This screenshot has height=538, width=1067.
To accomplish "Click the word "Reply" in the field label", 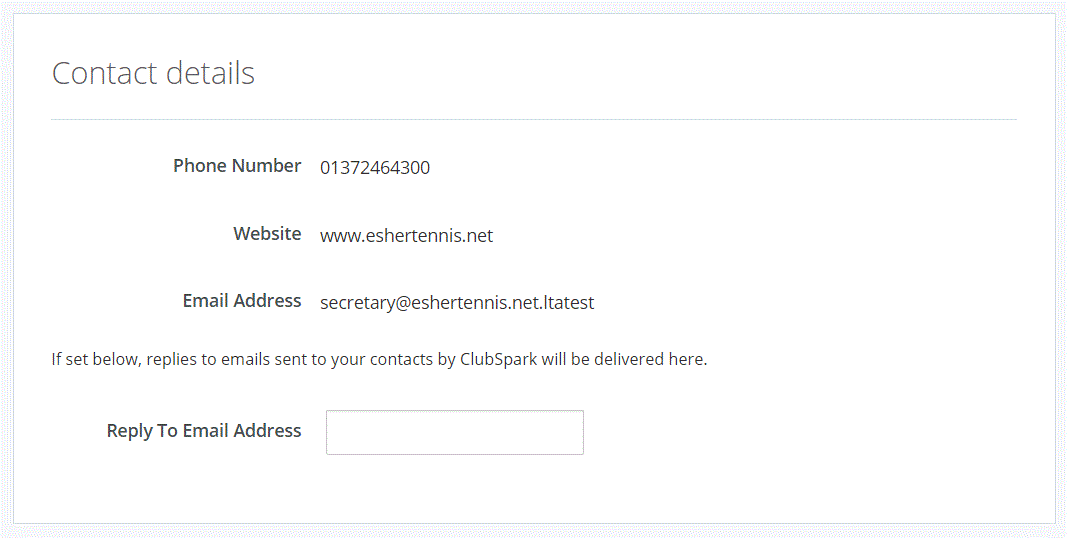I will click(129, 431).
